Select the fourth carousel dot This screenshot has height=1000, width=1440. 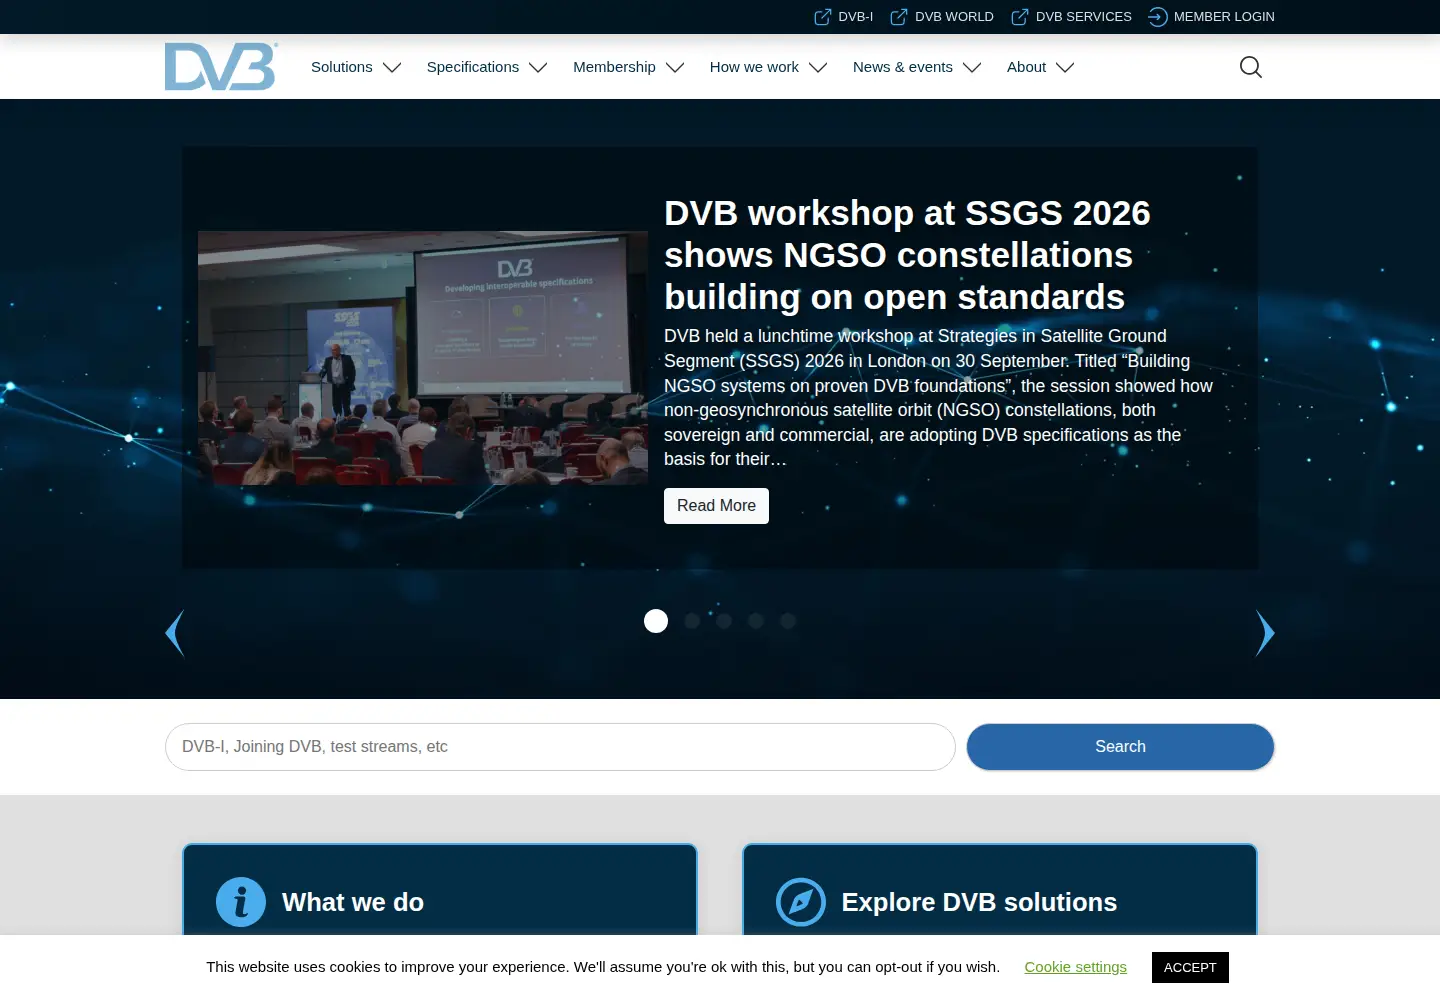756,621
